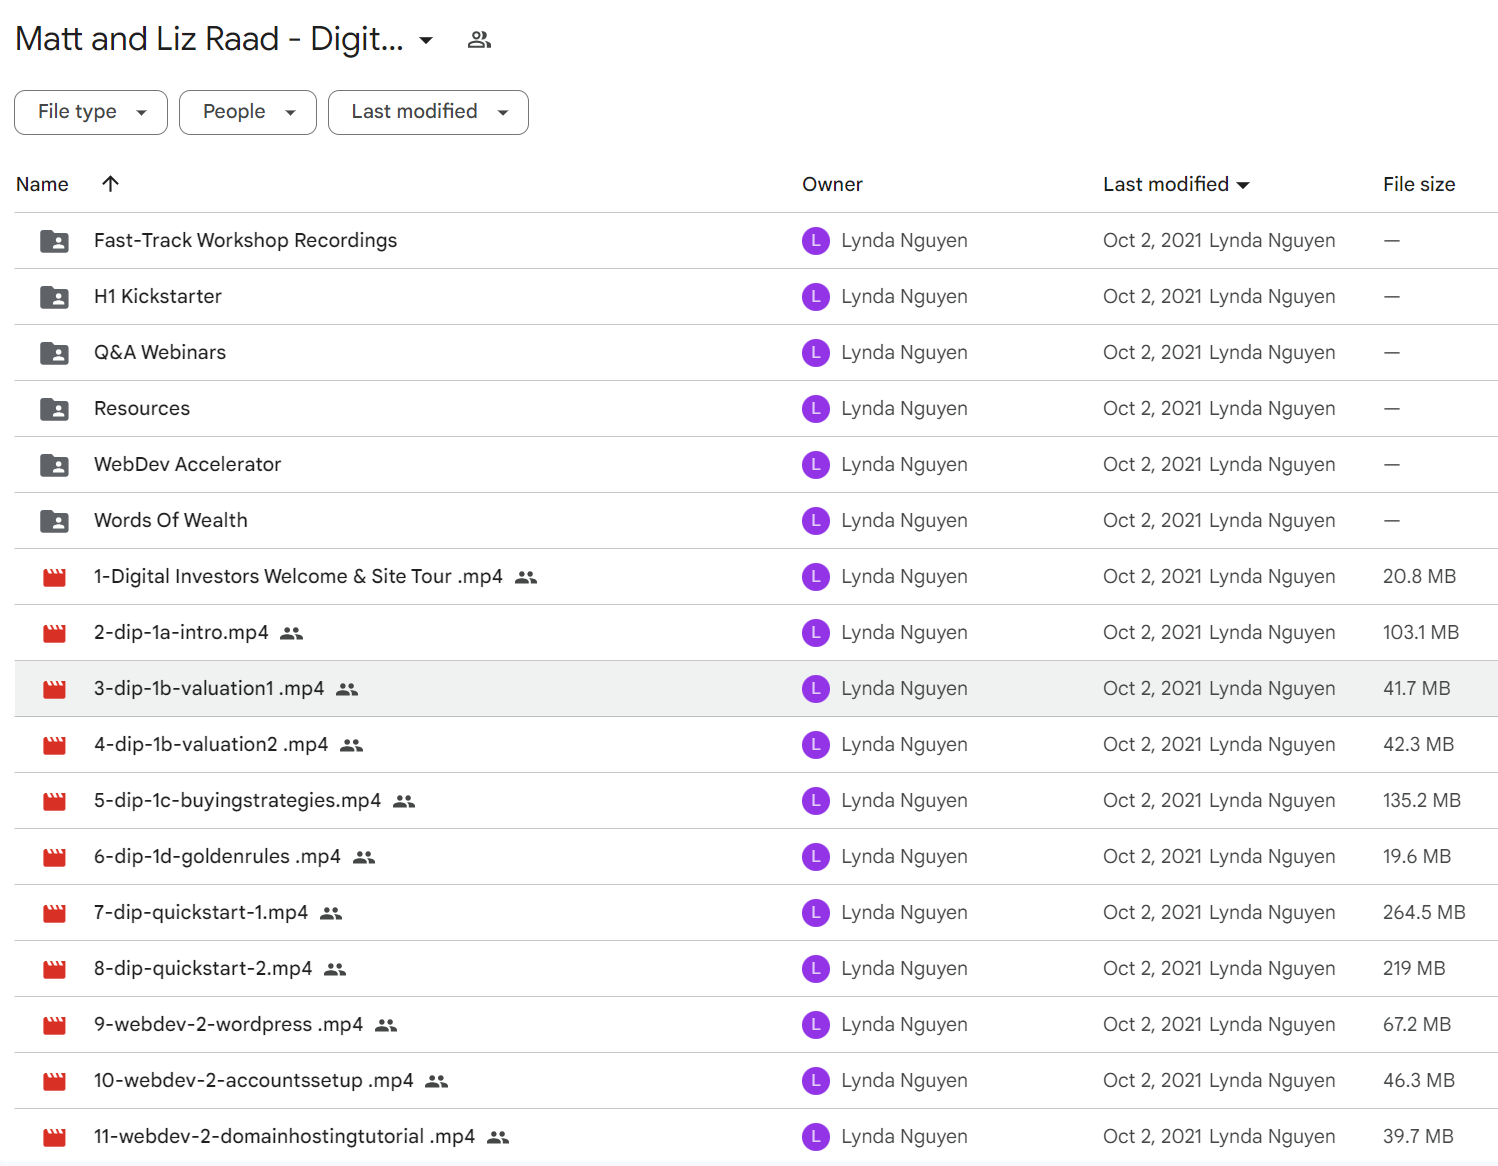Click the File size column header
The width and height of the screenshot is (1498, 1166).
[1419, 184]
